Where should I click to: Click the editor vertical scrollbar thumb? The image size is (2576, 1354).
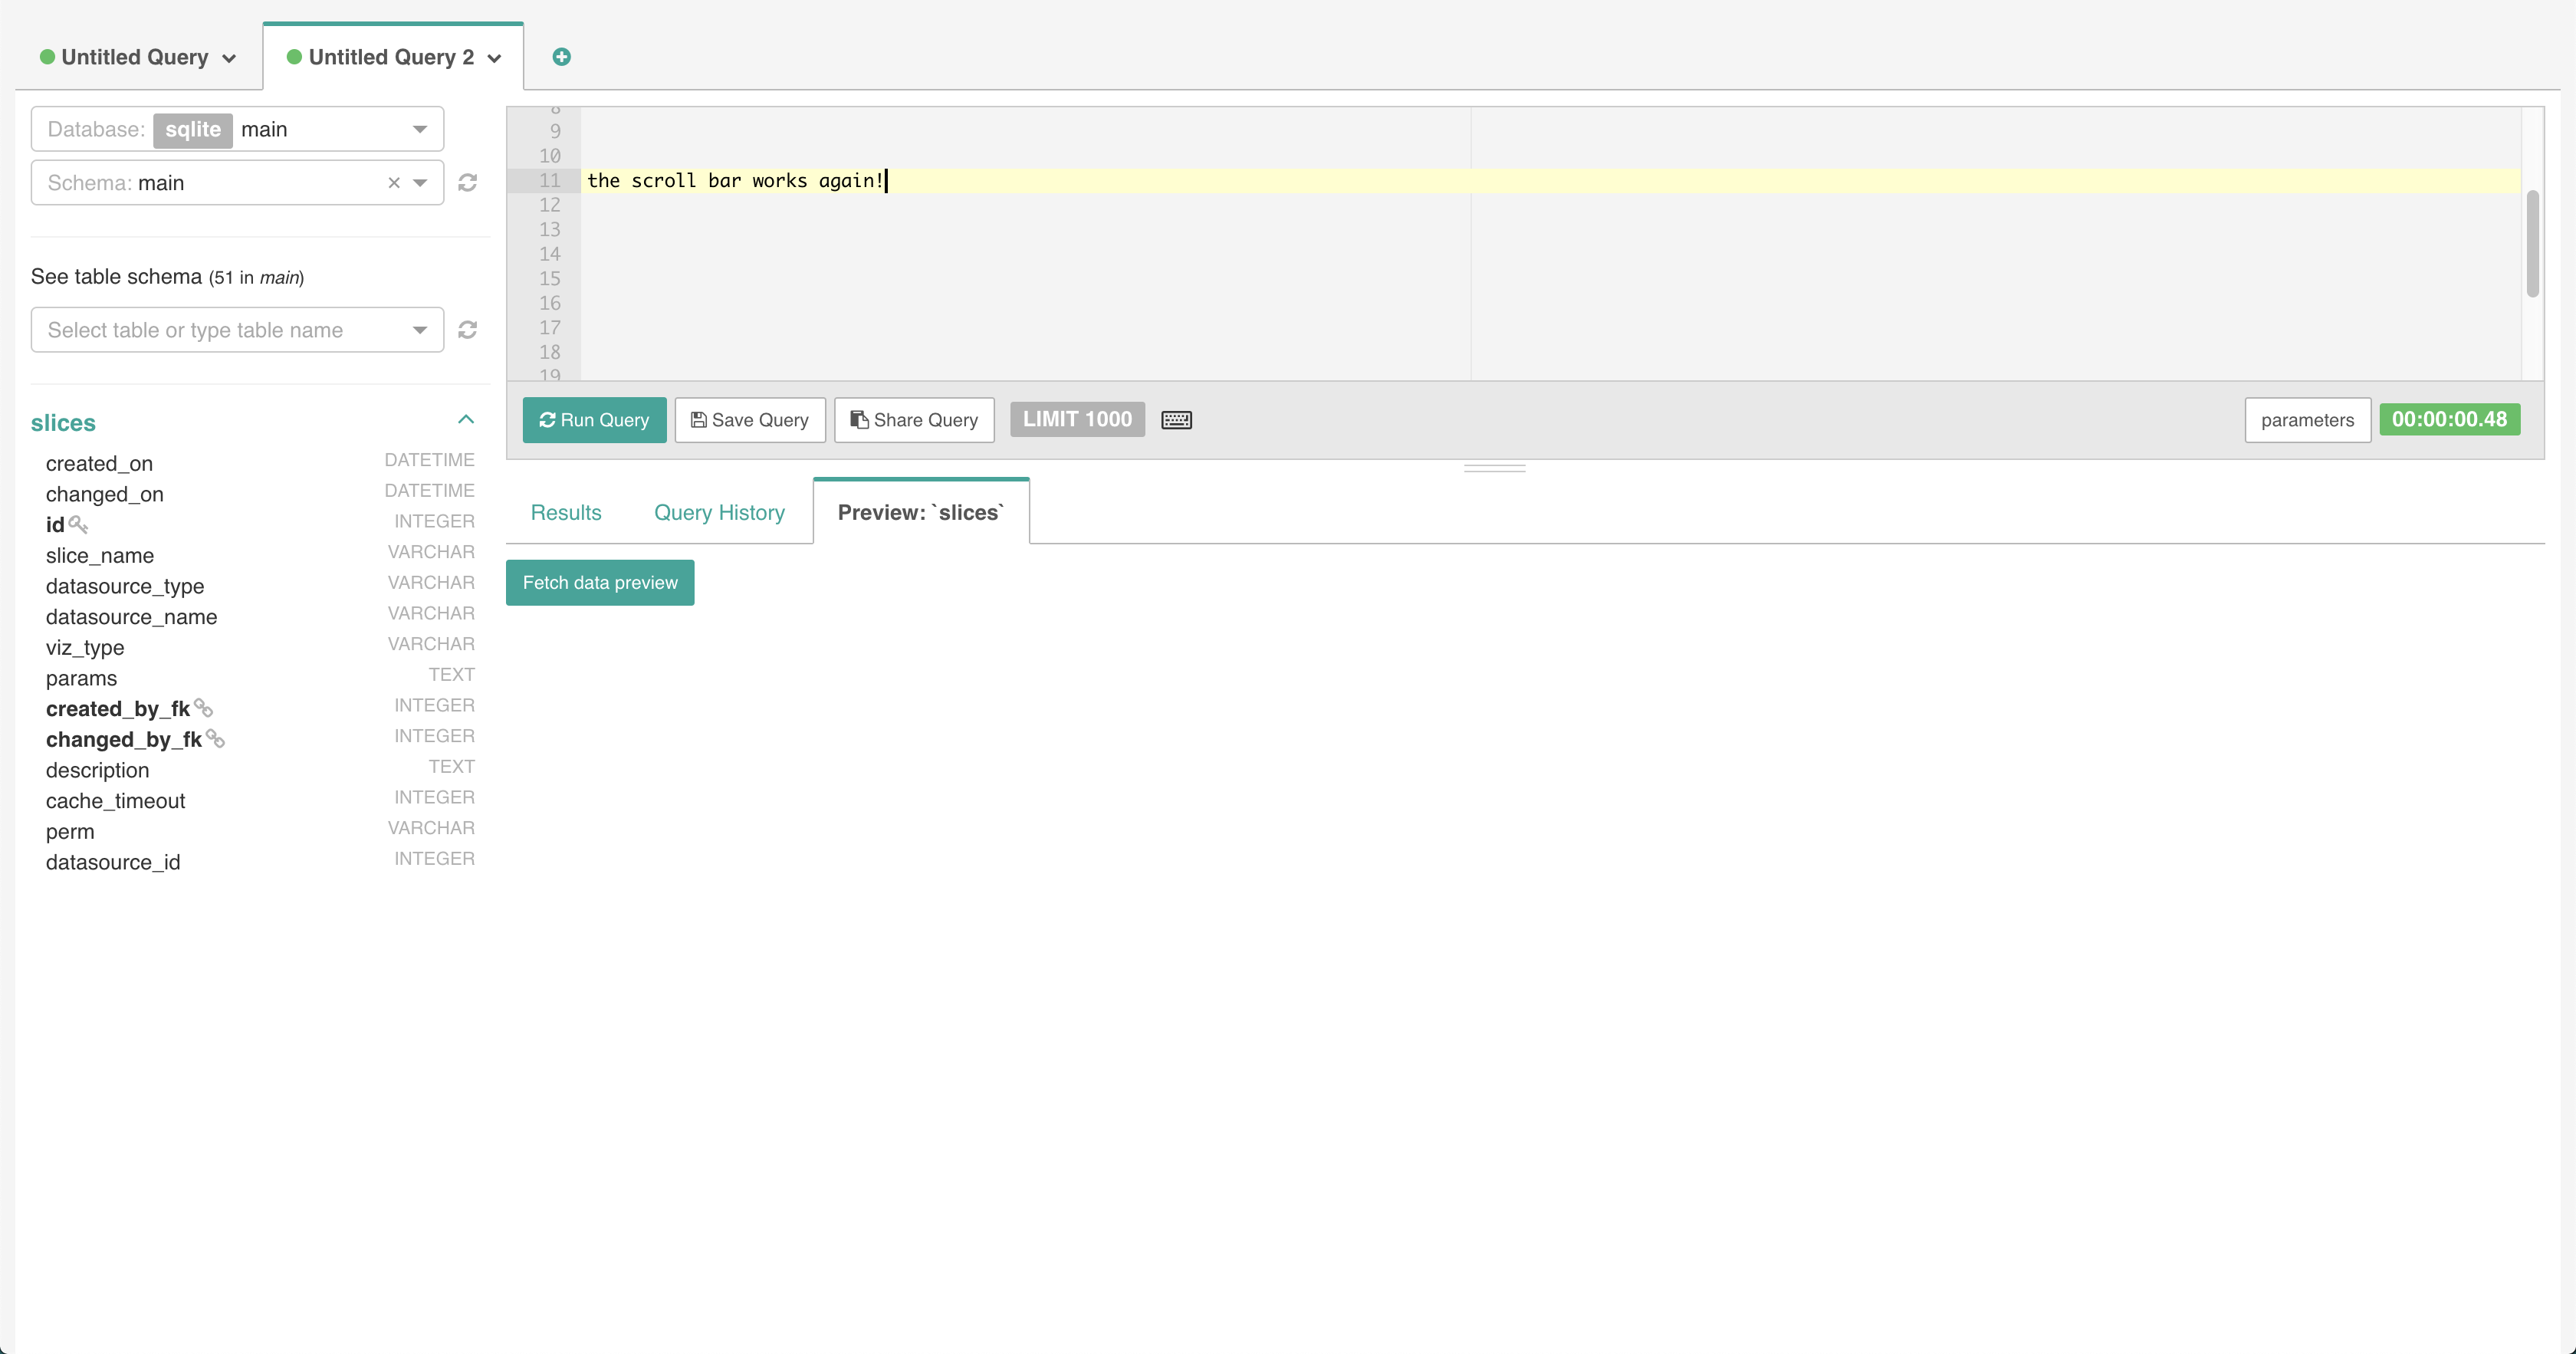pyautogui.click(x=2532, y=243)
